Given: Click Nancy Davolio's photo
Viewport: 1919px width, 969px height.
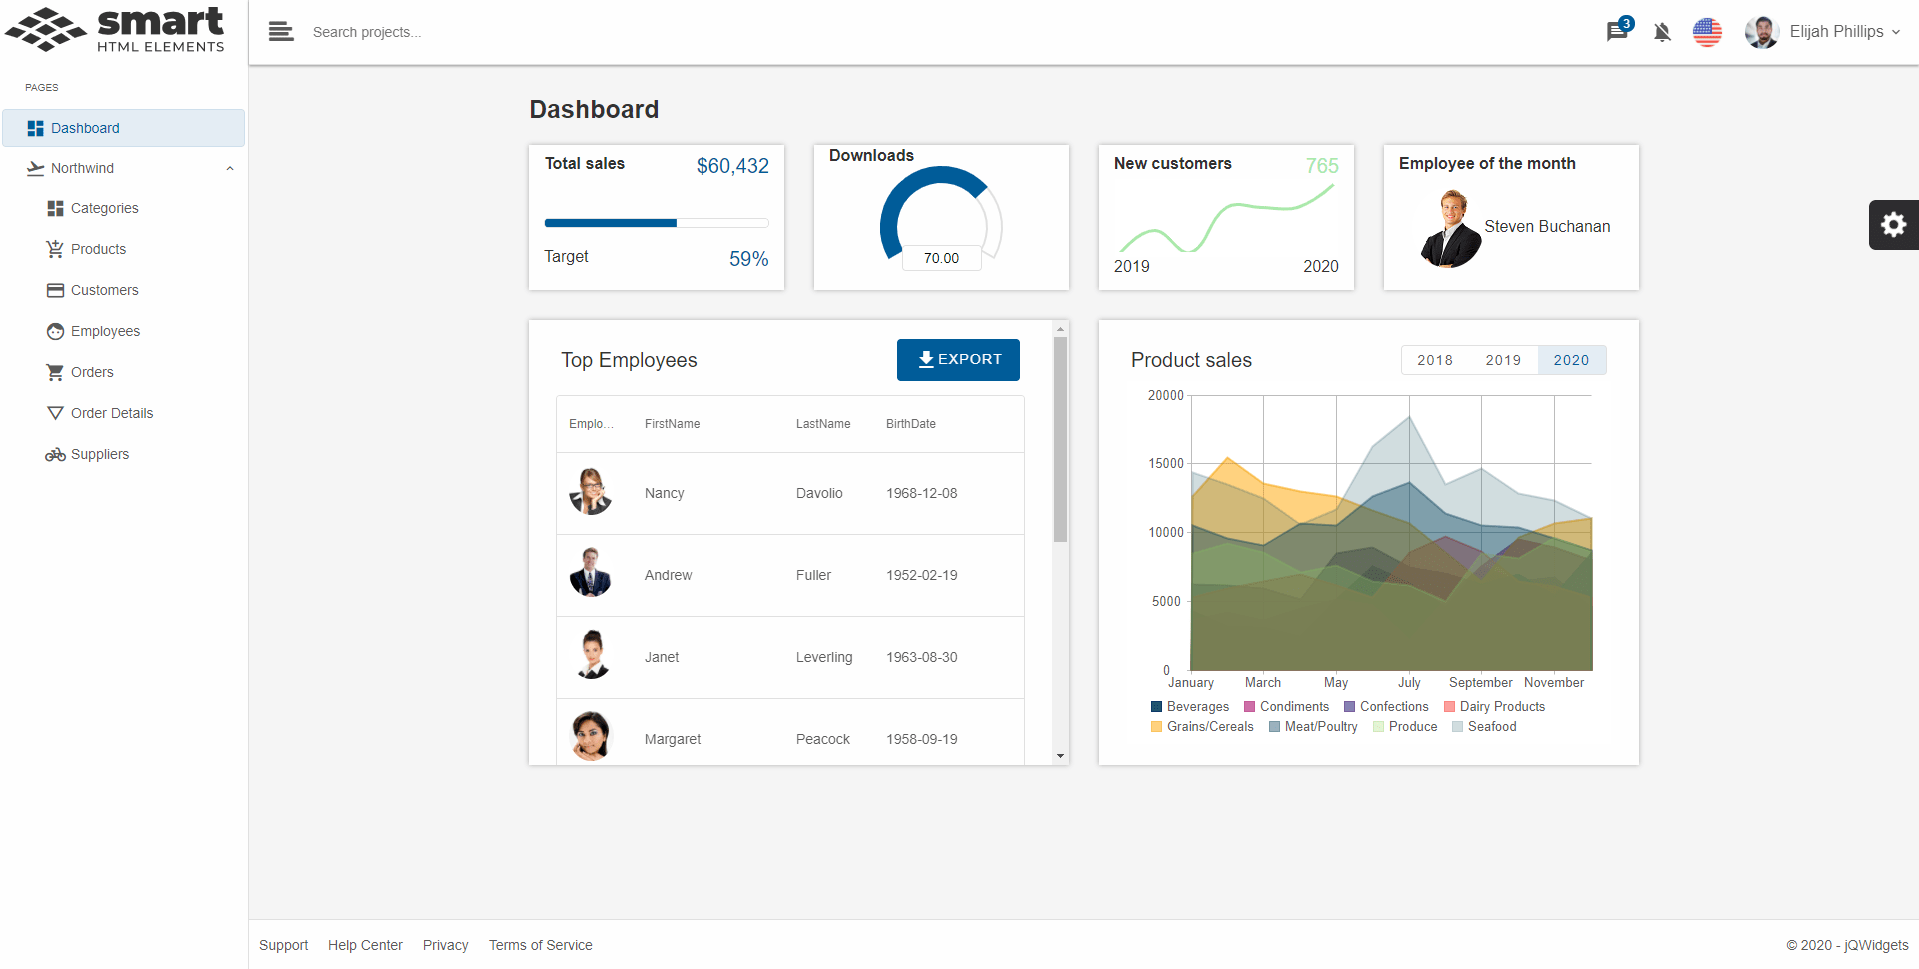Looking at the screenshot, I should (x=591, y=492).
